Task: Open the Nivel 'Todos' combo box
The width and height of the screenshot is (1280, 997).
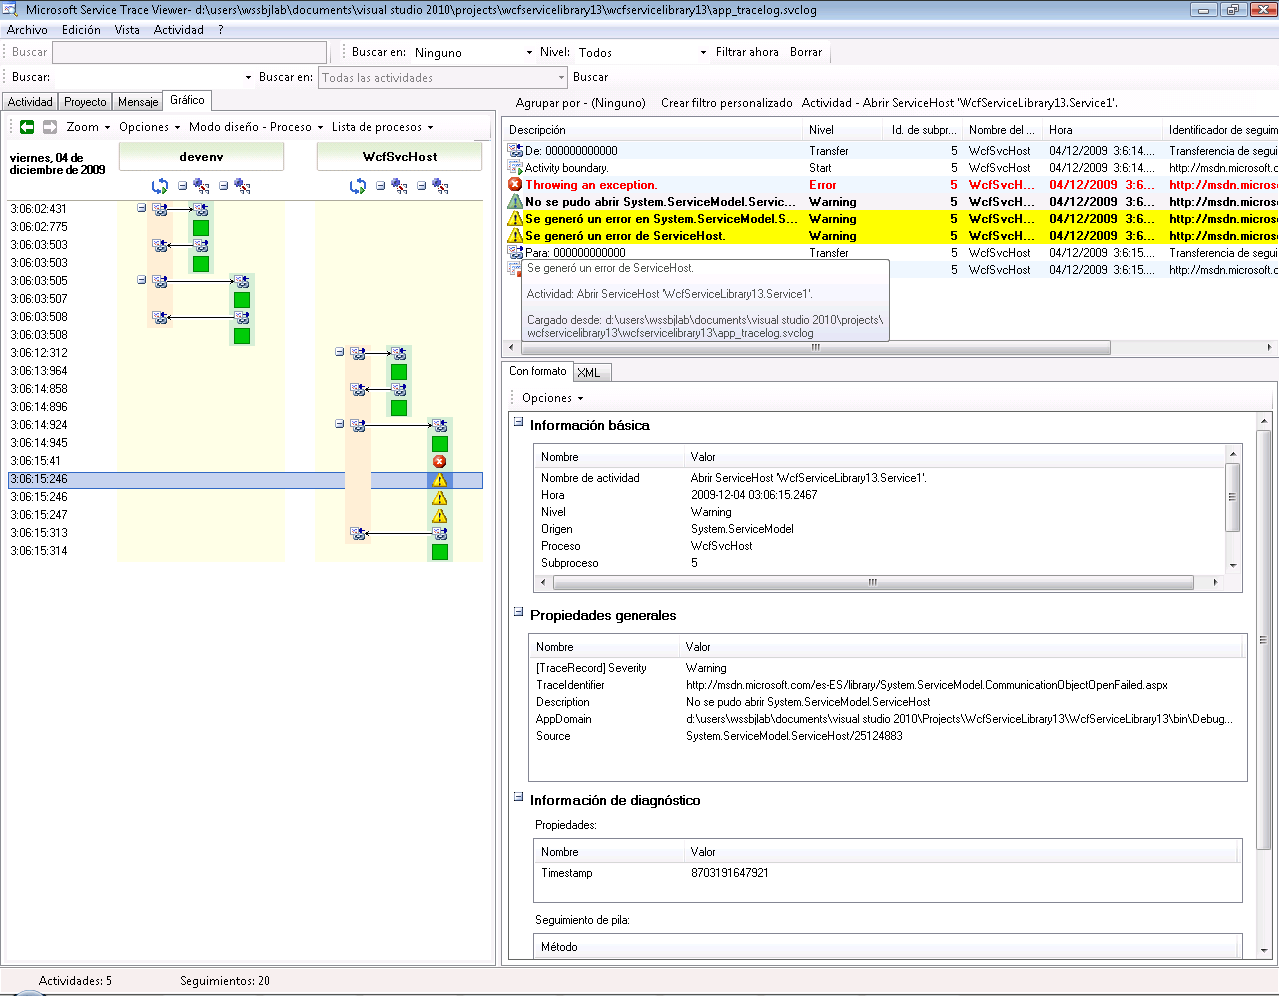Action: coord(641,52)
